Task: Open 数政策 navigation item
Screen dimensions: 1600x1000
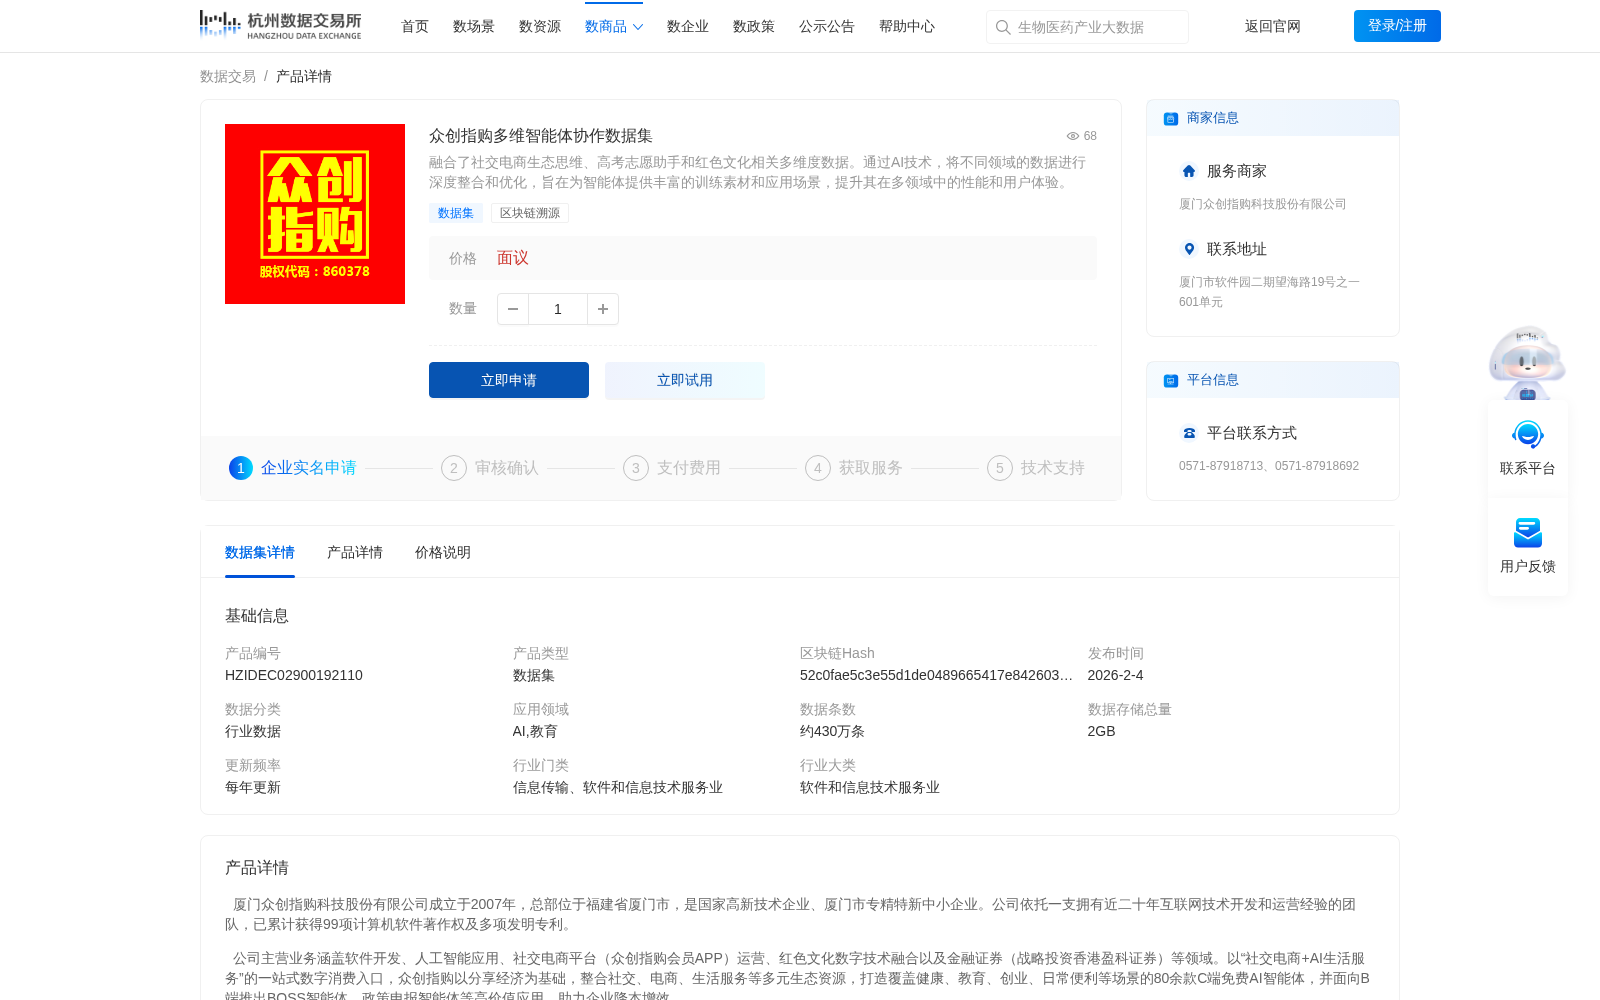Action: (754, 26)
